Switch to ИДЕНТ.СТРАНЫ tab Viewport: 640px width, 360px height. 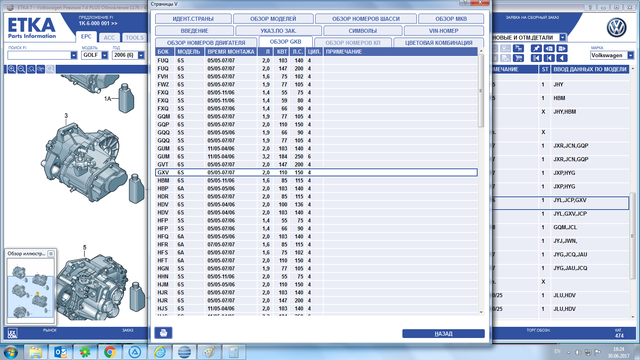[193, 19]
